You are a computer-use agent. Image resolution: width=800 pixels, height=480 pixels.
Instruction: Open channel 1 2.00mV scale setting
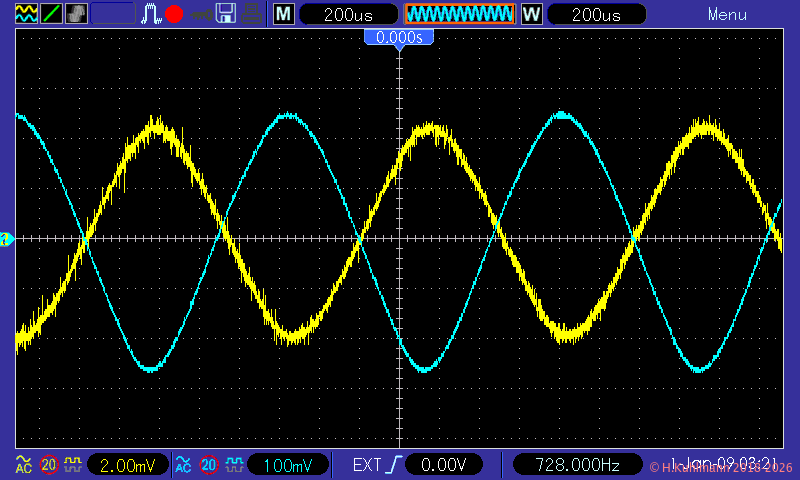coord(126,465)
